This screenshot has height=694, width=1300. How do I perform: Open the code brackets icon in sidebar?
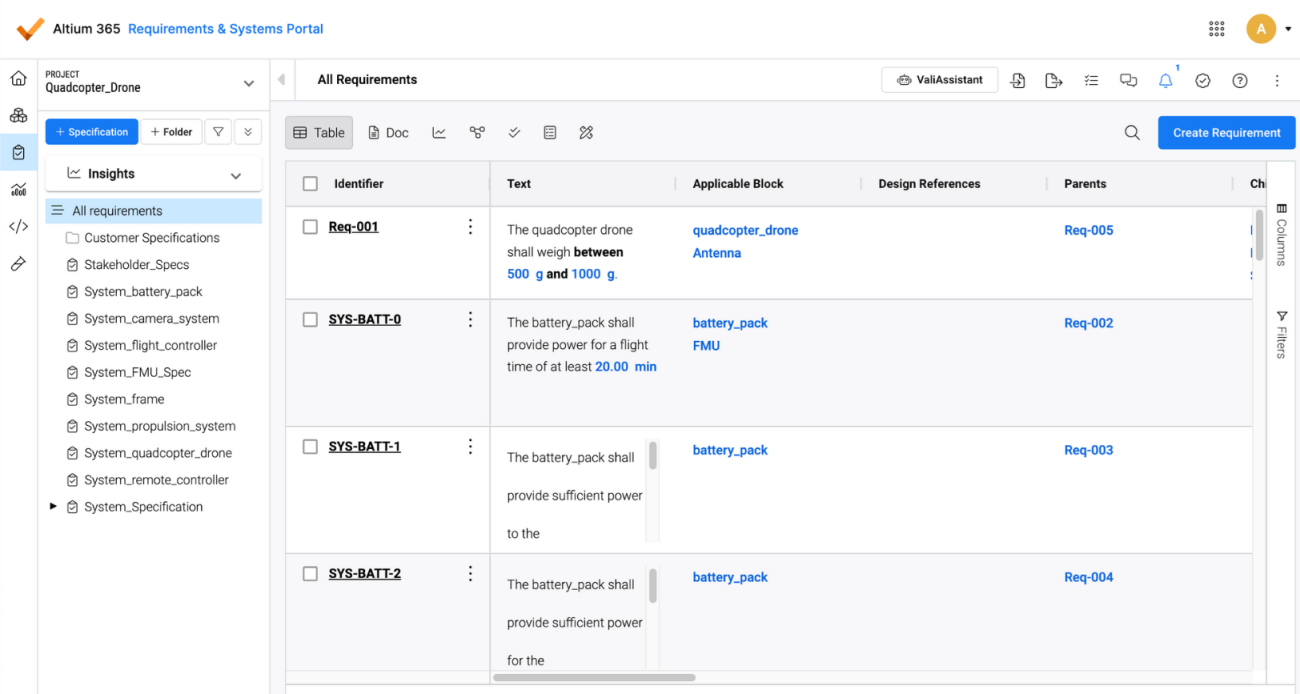tap(18, 226)
